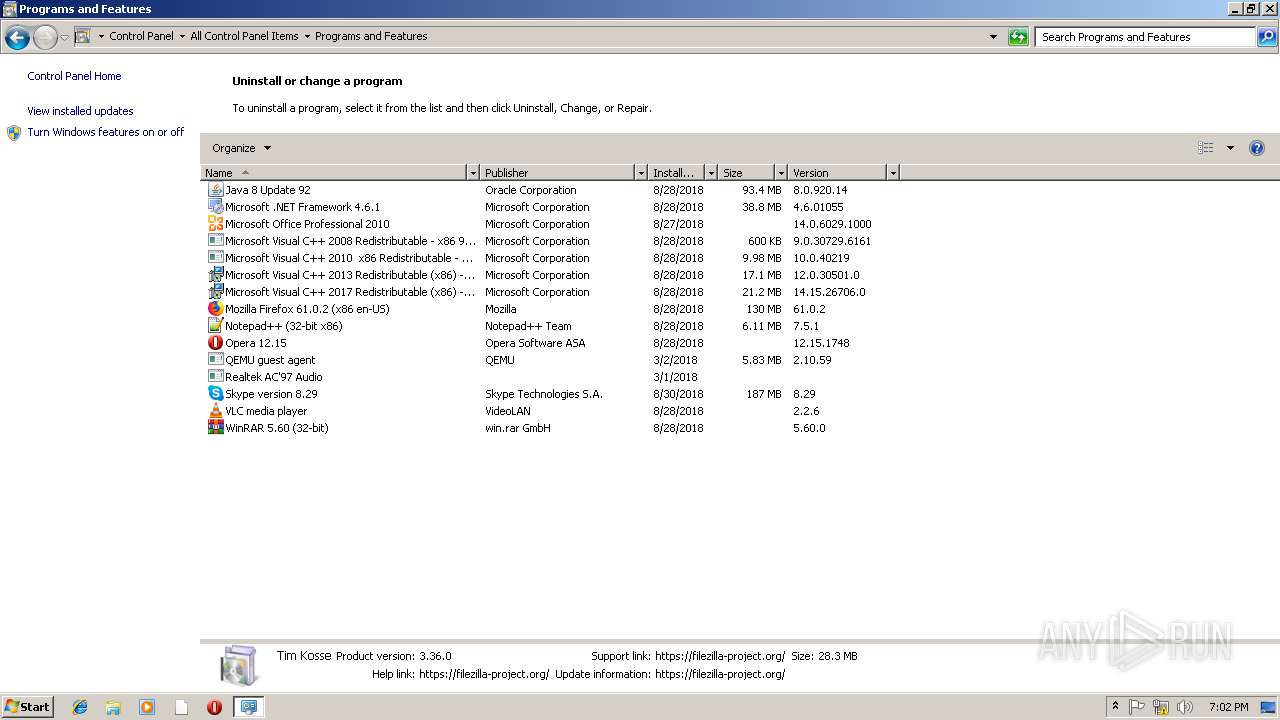This screenshot has width=1280, height=720.
Task: Click the Oracle Corporation publisher cell
Action: [531, 190]
